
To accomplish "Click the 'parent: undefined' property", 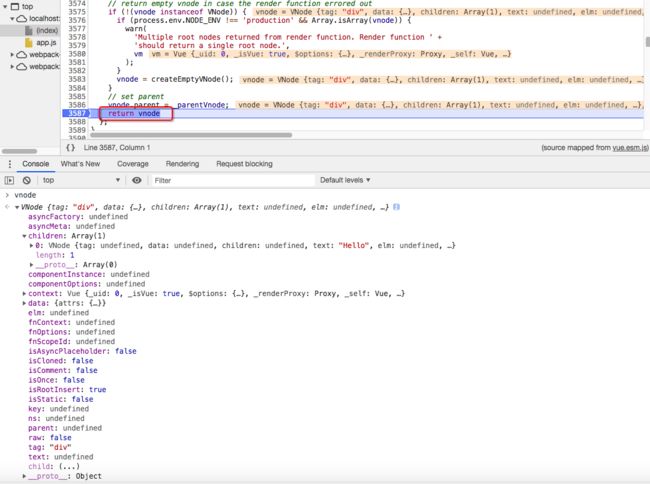I will (65, 428).
